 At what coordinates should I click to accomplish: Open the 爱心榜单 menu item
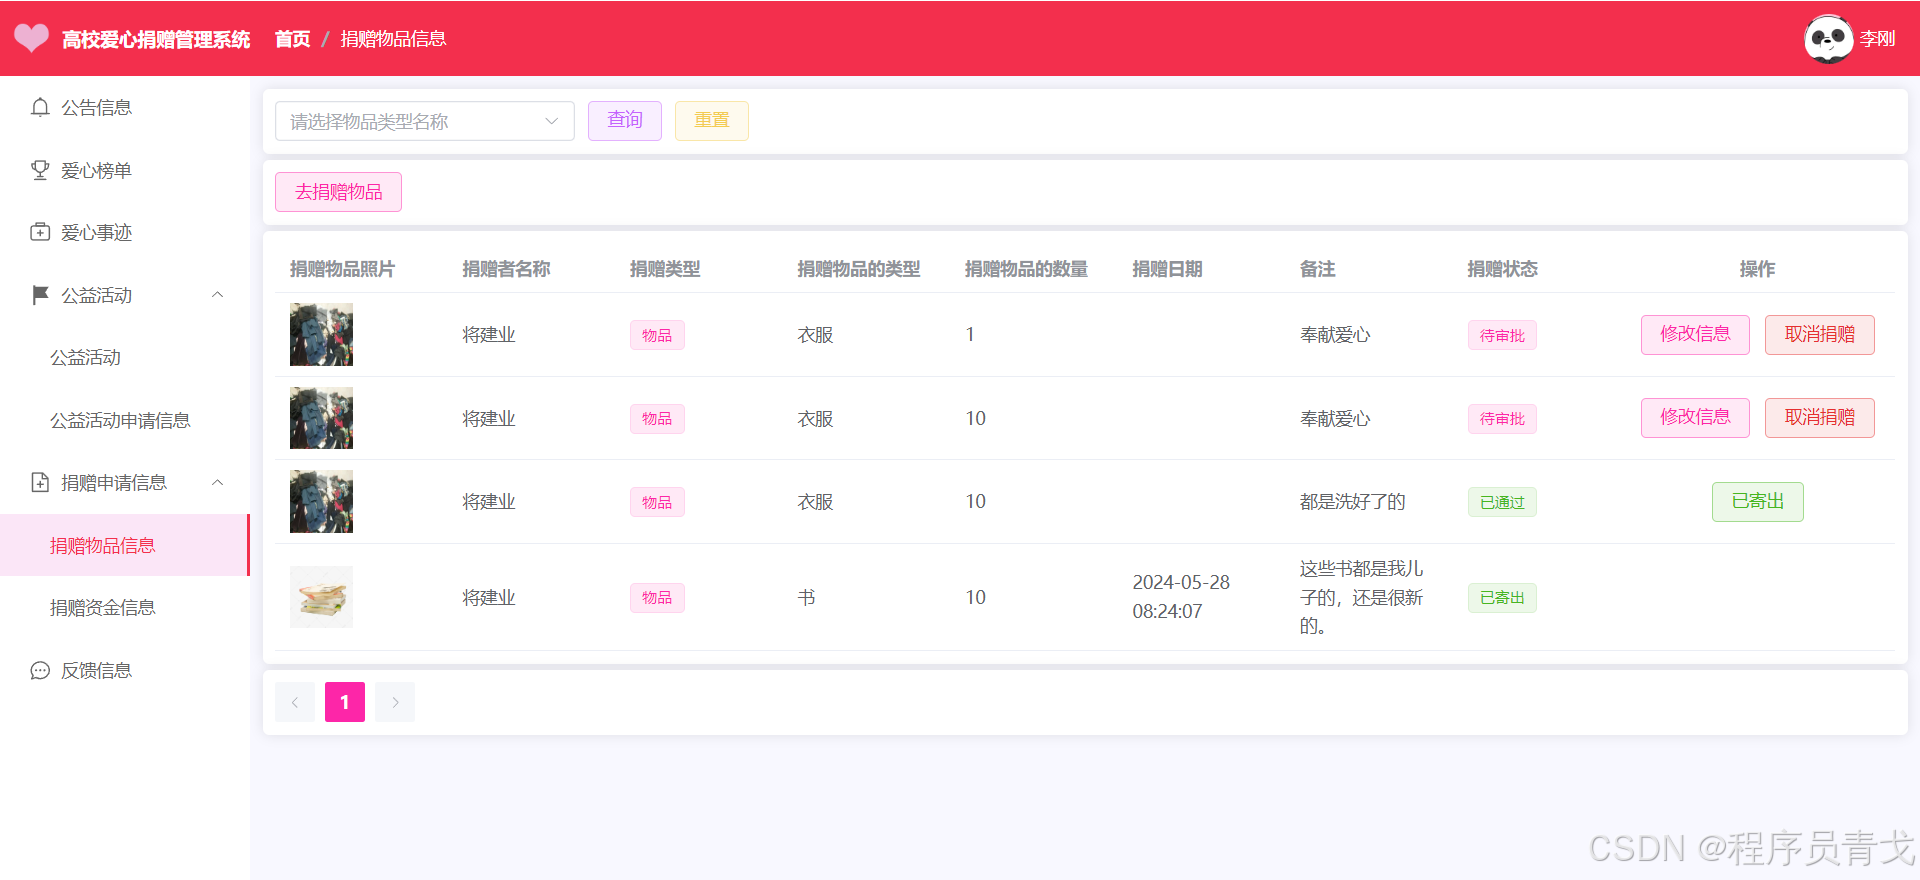pos(125,170)
